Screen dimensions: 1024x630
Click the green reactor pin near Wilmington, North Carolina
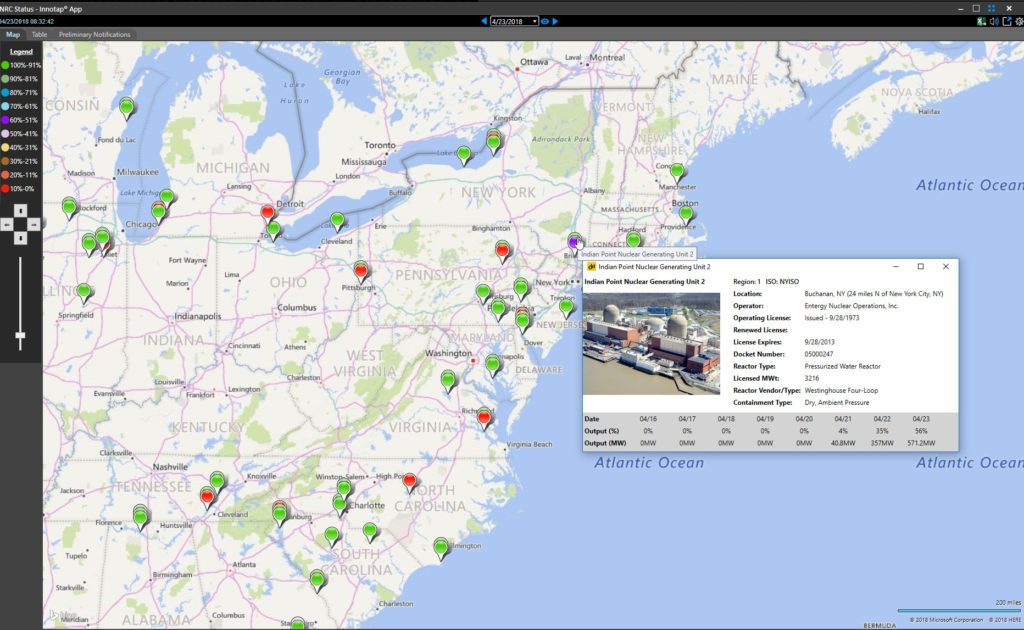click(x=441, y=547)
